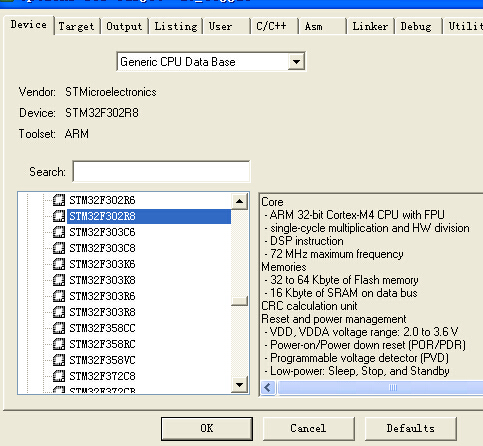The width and height of the screenshot is (483, 446).
Task: Click chip icon beside STM32F302R8
Action: (59, 216)
